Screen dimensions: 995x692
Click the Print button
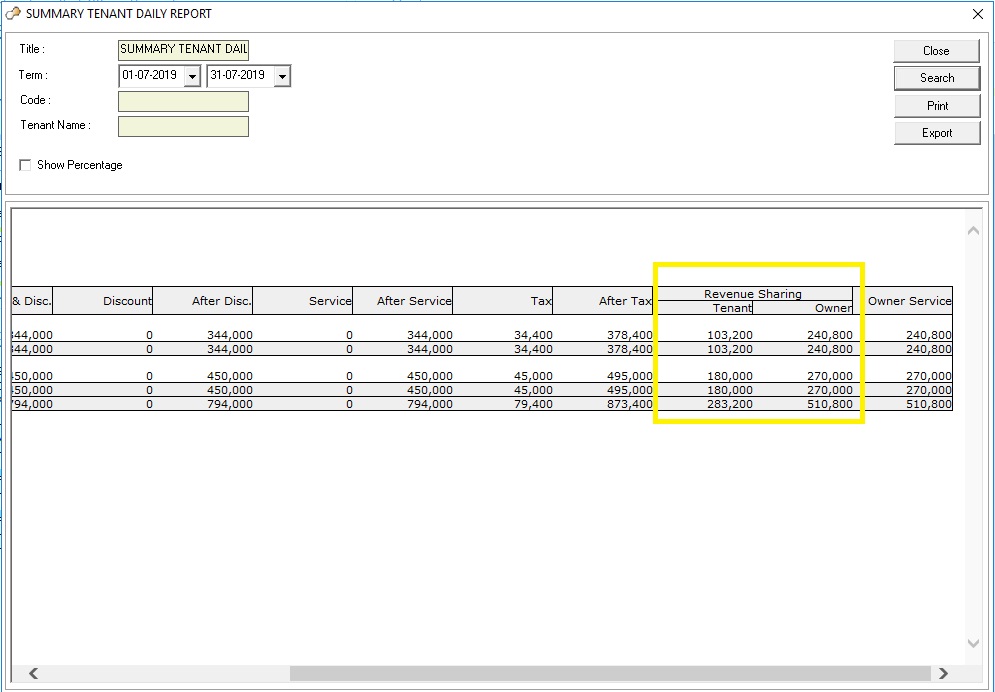936,105
